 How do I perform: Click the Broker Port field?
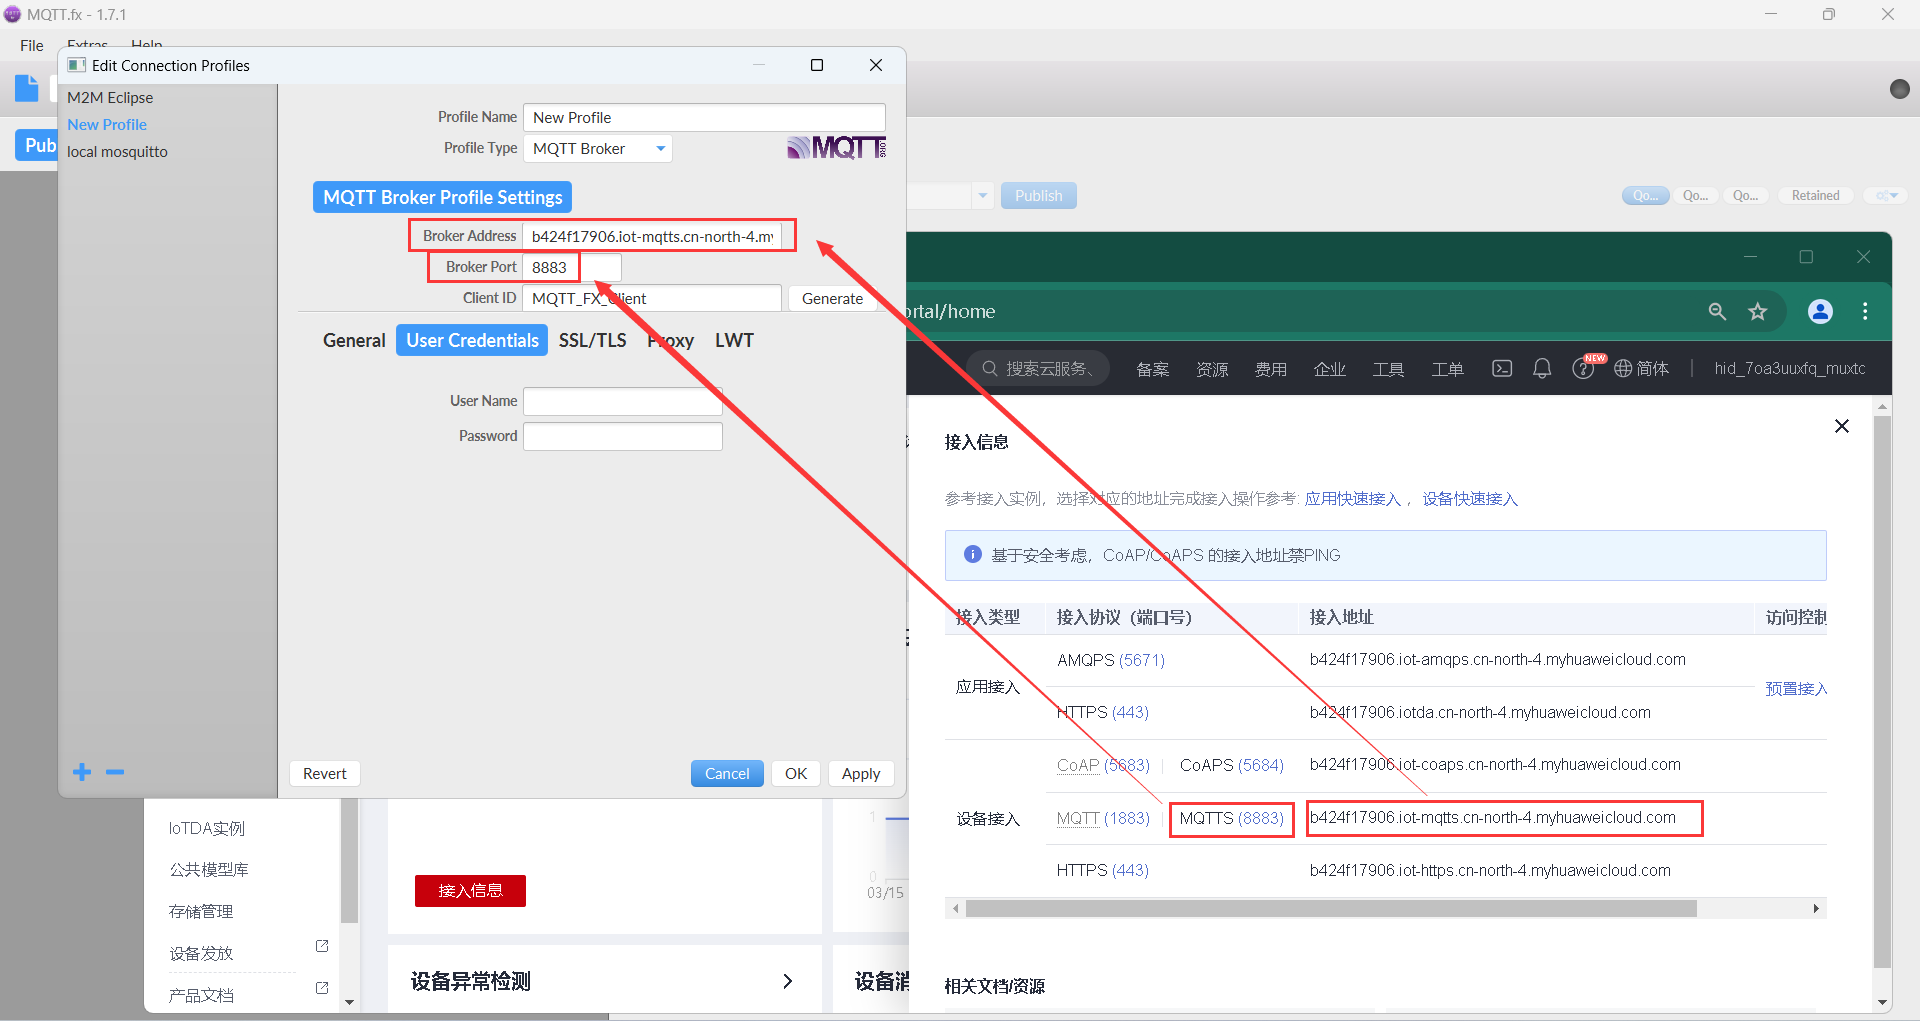(x=572, y=267)
